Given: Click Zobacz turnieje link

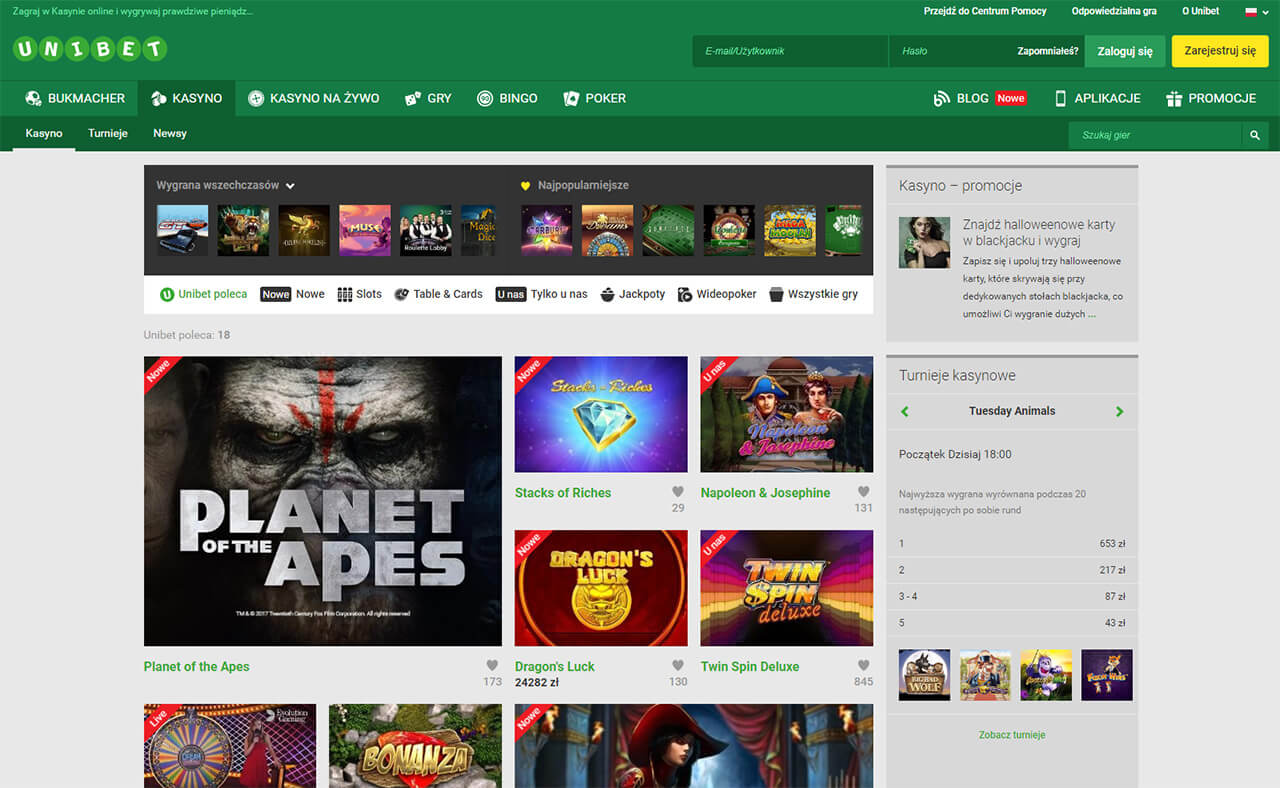Looking at the screenshot, I should [1012, 735].
